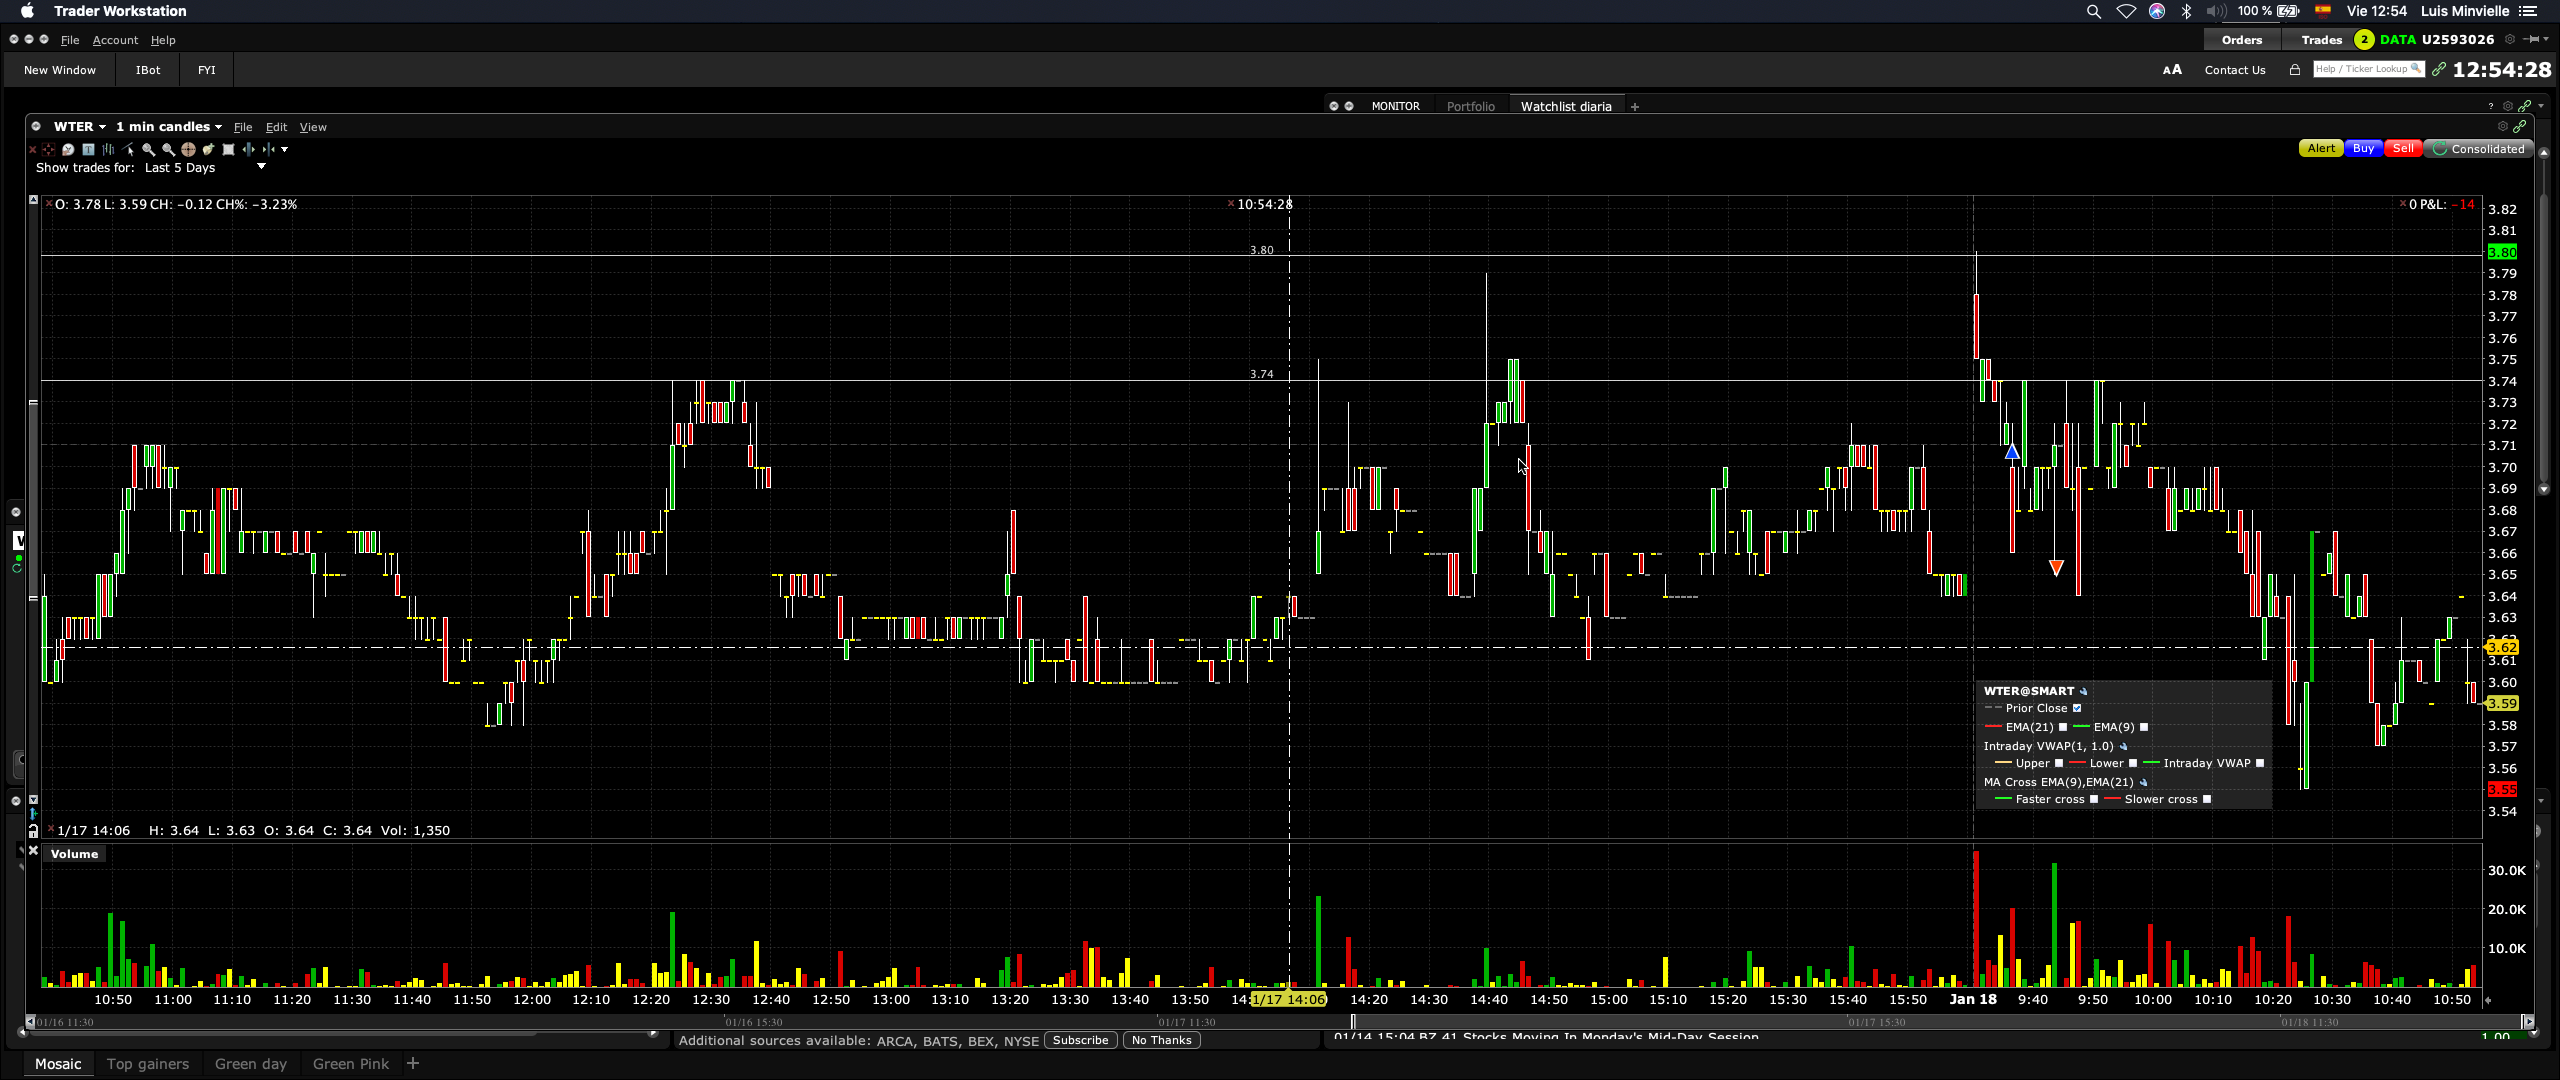Select the text annotation tool icon
Viewport: 2560px width, 1080px height.
tap(88, 150)
